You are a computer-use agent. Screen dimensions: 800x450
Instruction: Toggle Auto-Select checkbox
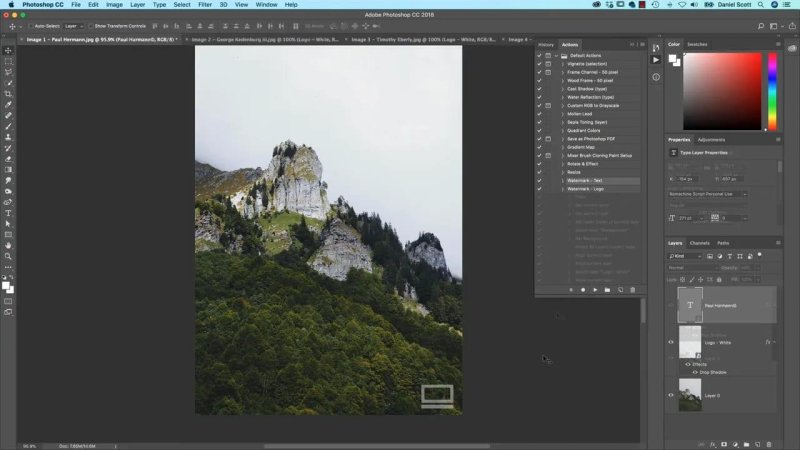(31, 26)
